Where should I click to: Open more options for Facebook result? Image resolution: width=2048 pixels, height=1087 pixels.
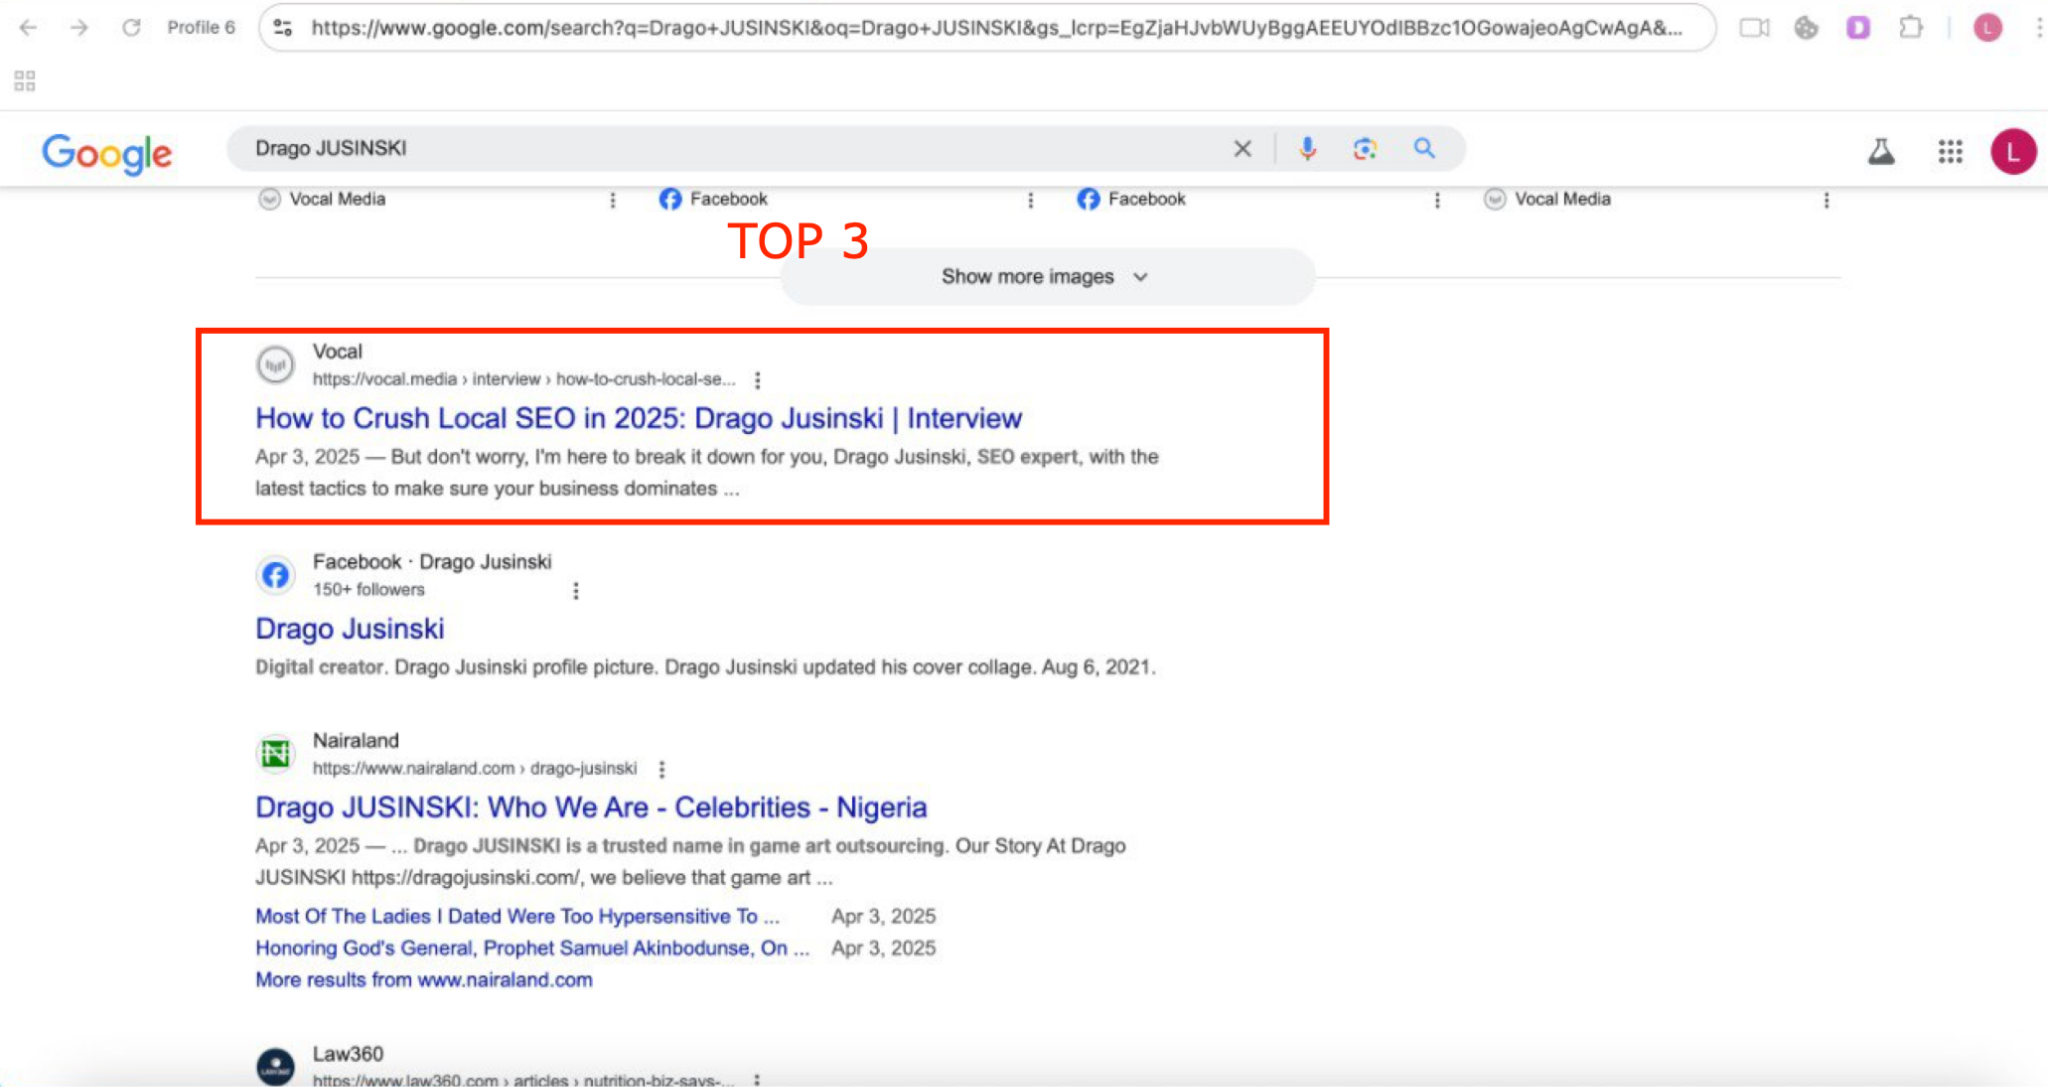point(575,590)
